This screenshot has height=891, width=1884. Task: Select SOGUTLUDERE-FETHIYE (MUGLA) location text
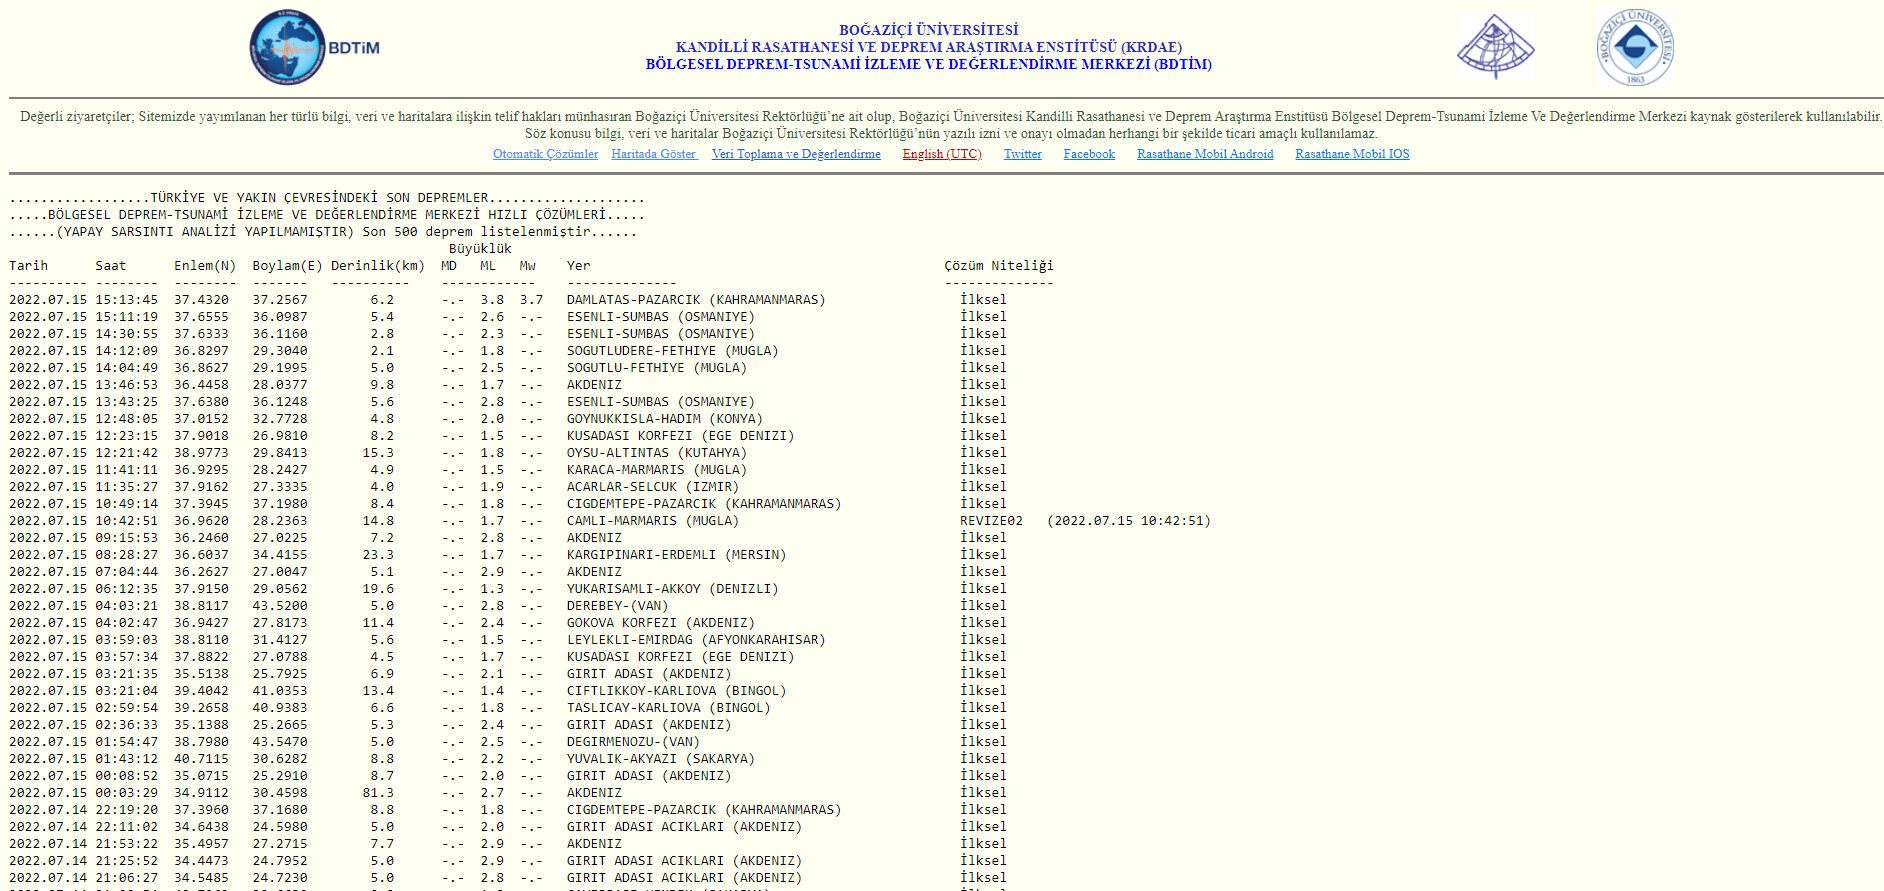pyautogui.click(x=673, y=351)
